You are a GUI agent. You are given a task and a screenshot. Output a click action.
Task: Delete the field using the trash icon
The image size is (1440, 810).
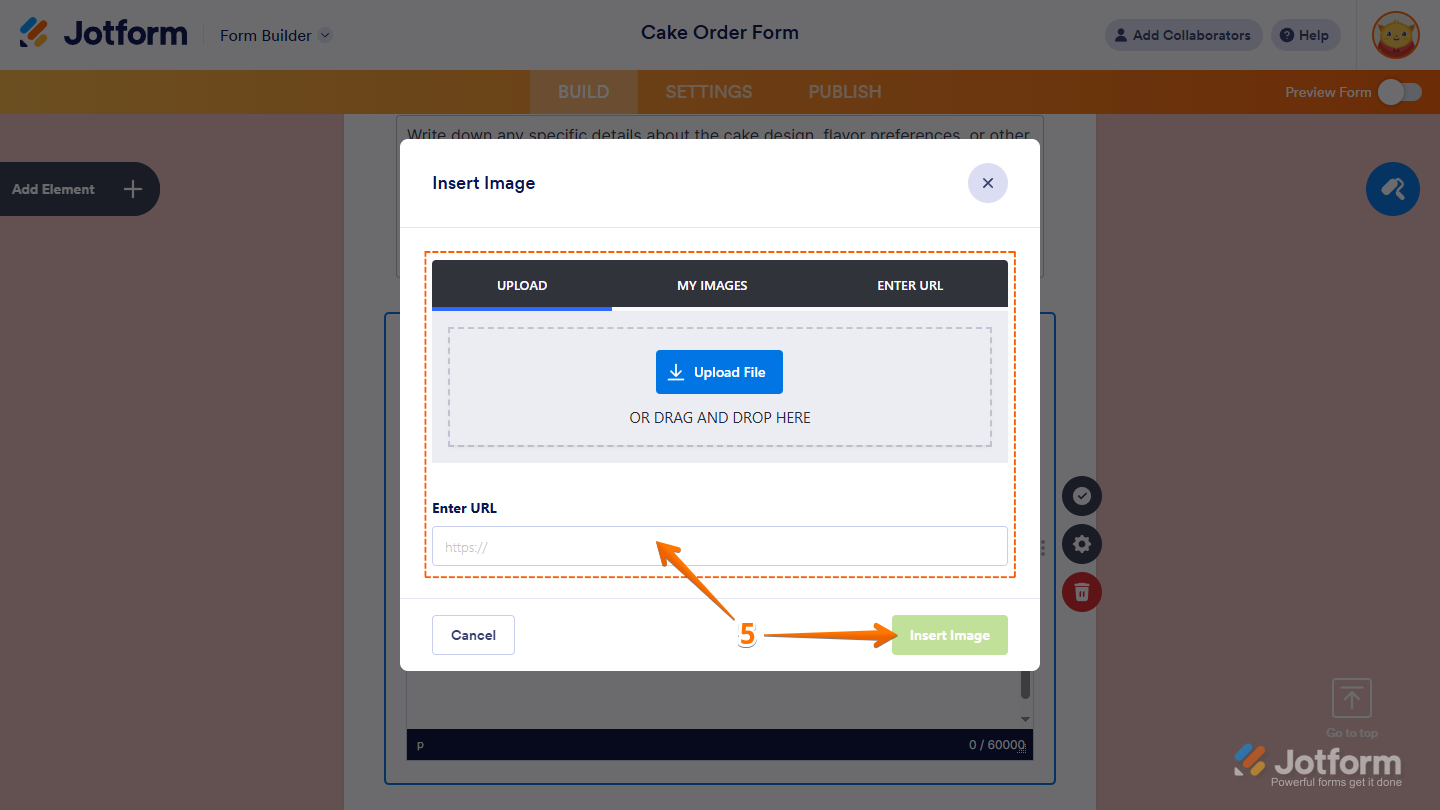[x=1081, y=592]
